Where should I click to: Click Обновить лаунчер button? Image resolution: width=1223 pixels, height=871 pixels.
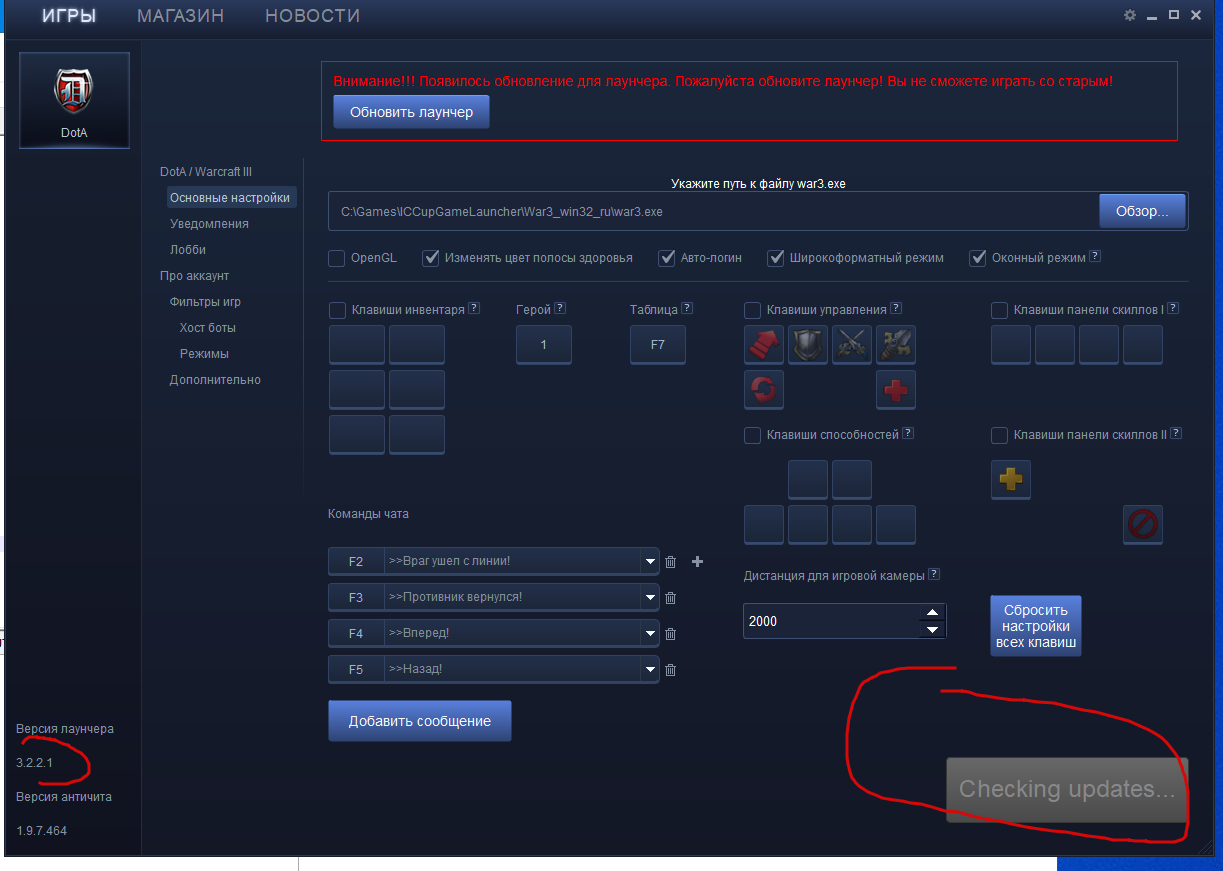pos(411,113)
